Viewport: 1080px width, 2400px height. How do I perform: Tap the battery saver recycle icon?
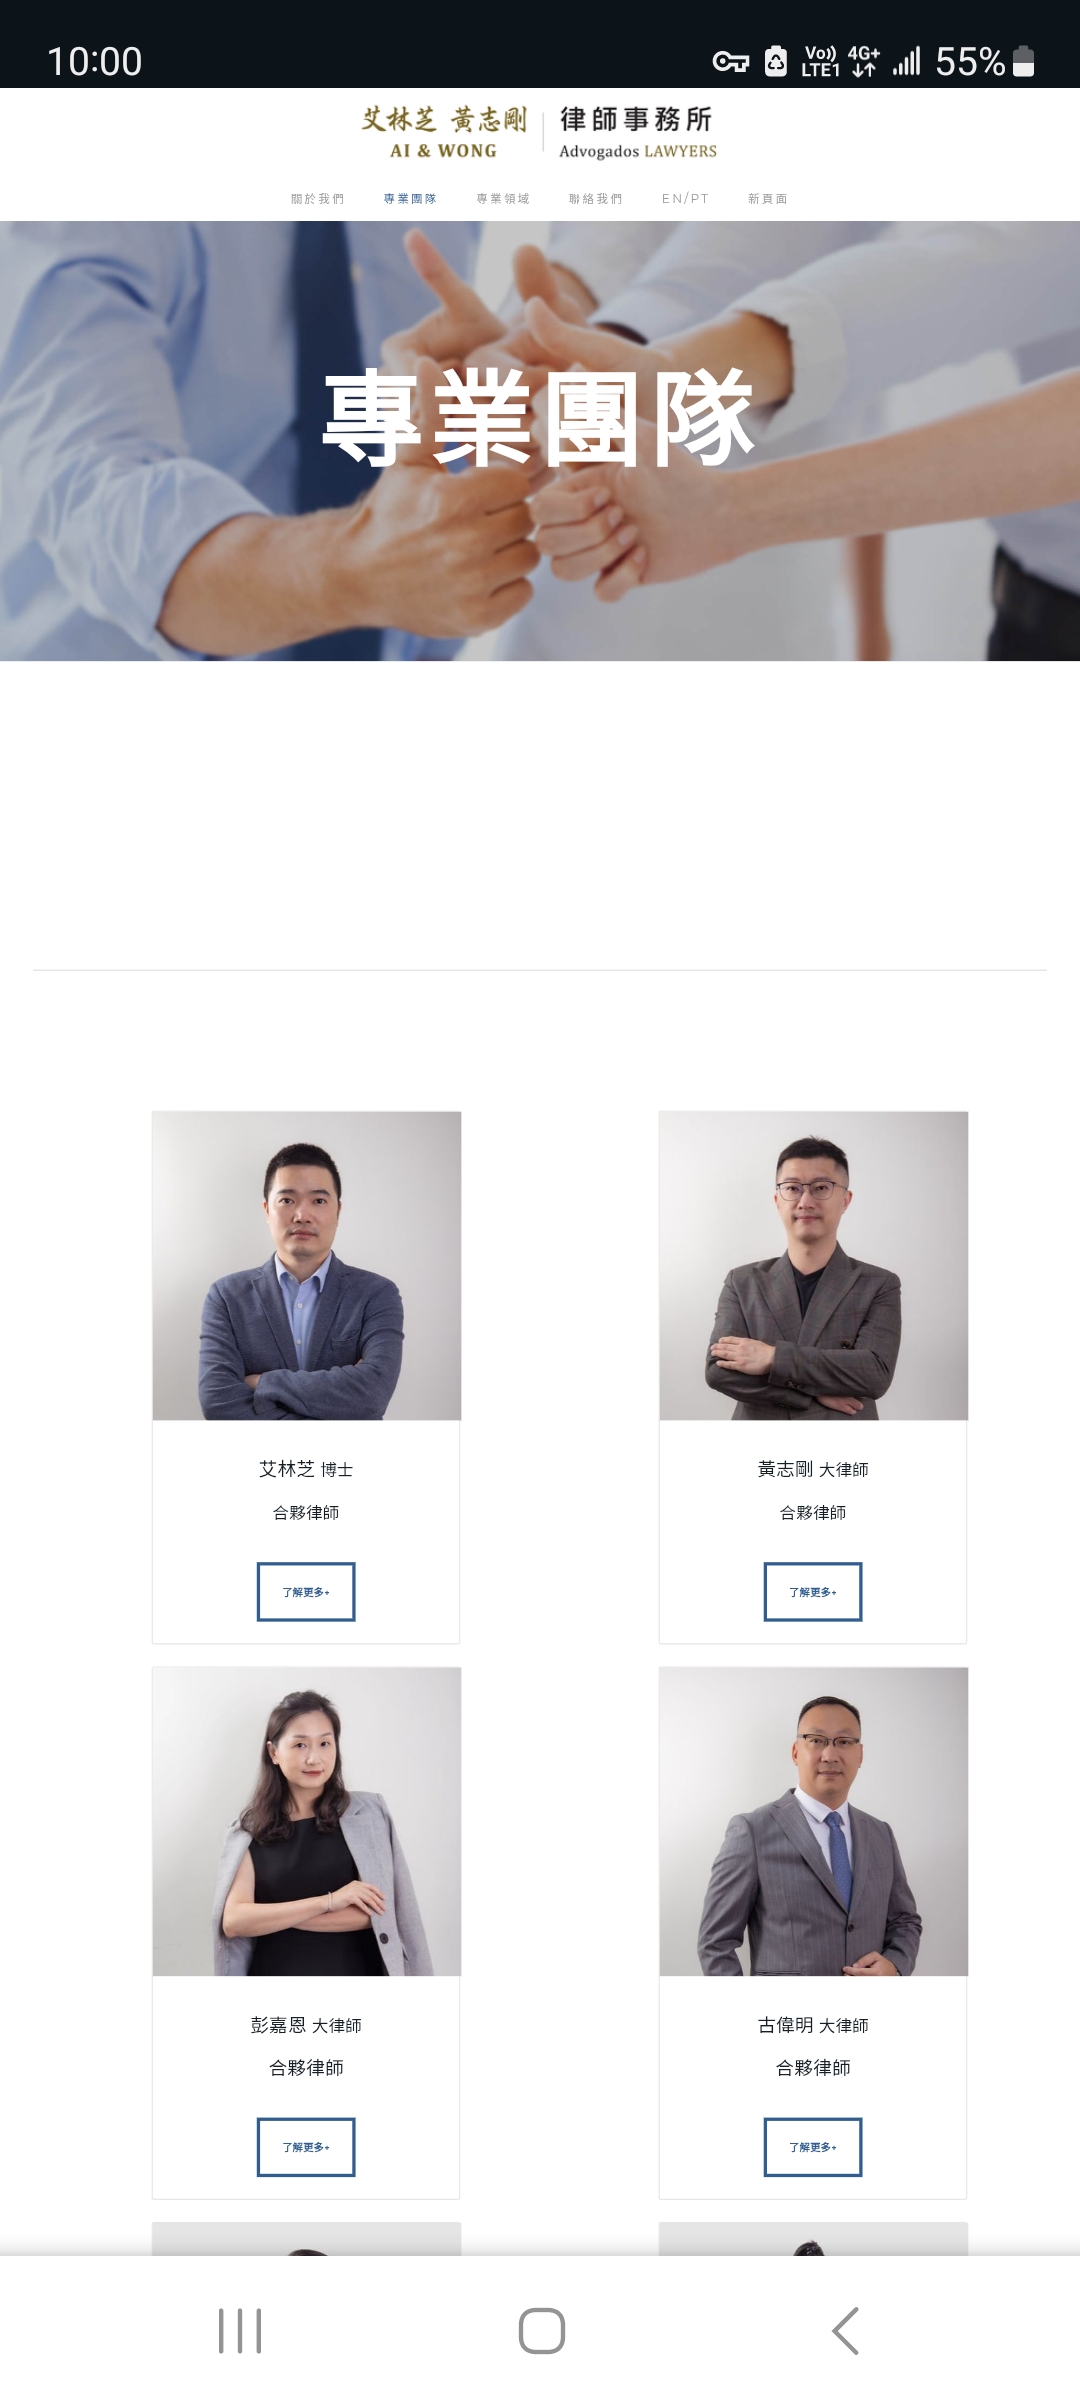tap(776, 62)
